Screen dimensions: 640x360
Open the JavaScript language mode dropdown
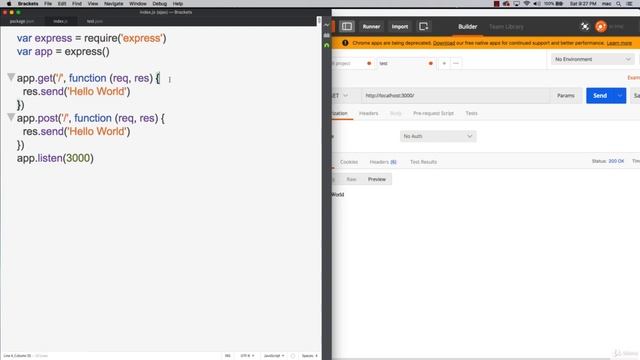pos(274,356)
